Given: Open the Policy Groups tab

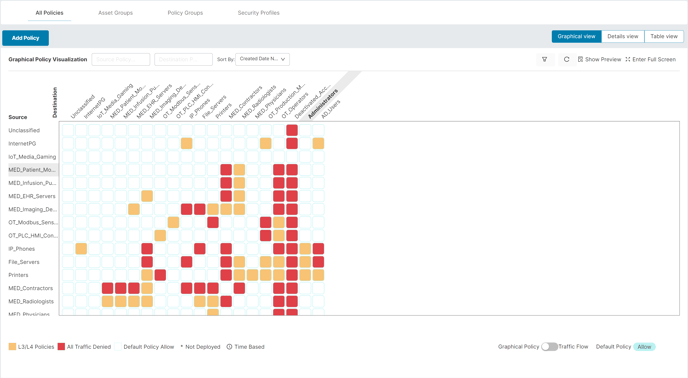Looking at the screenshot, I should pyautogui.click(x=185, y=13).
